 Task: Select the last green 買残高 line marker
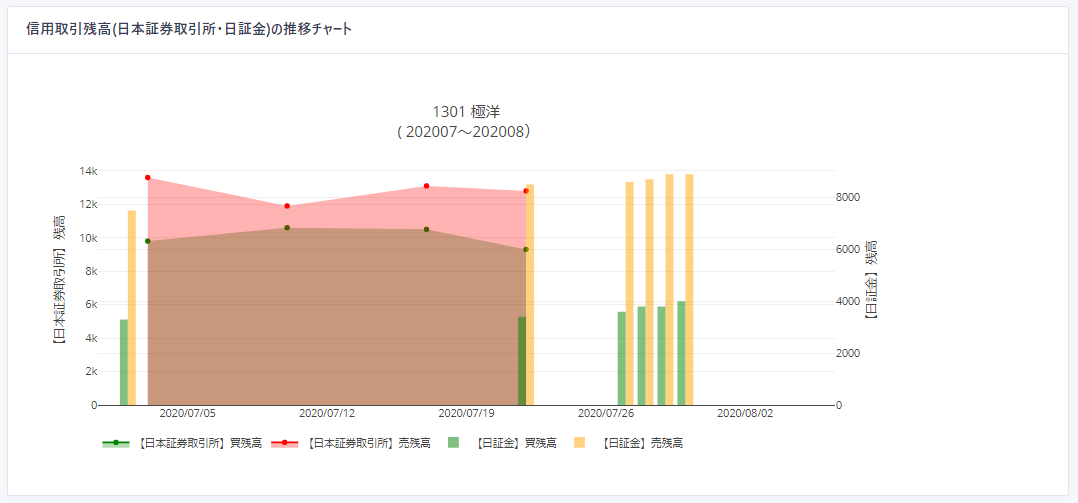click(x=526, y=250)
